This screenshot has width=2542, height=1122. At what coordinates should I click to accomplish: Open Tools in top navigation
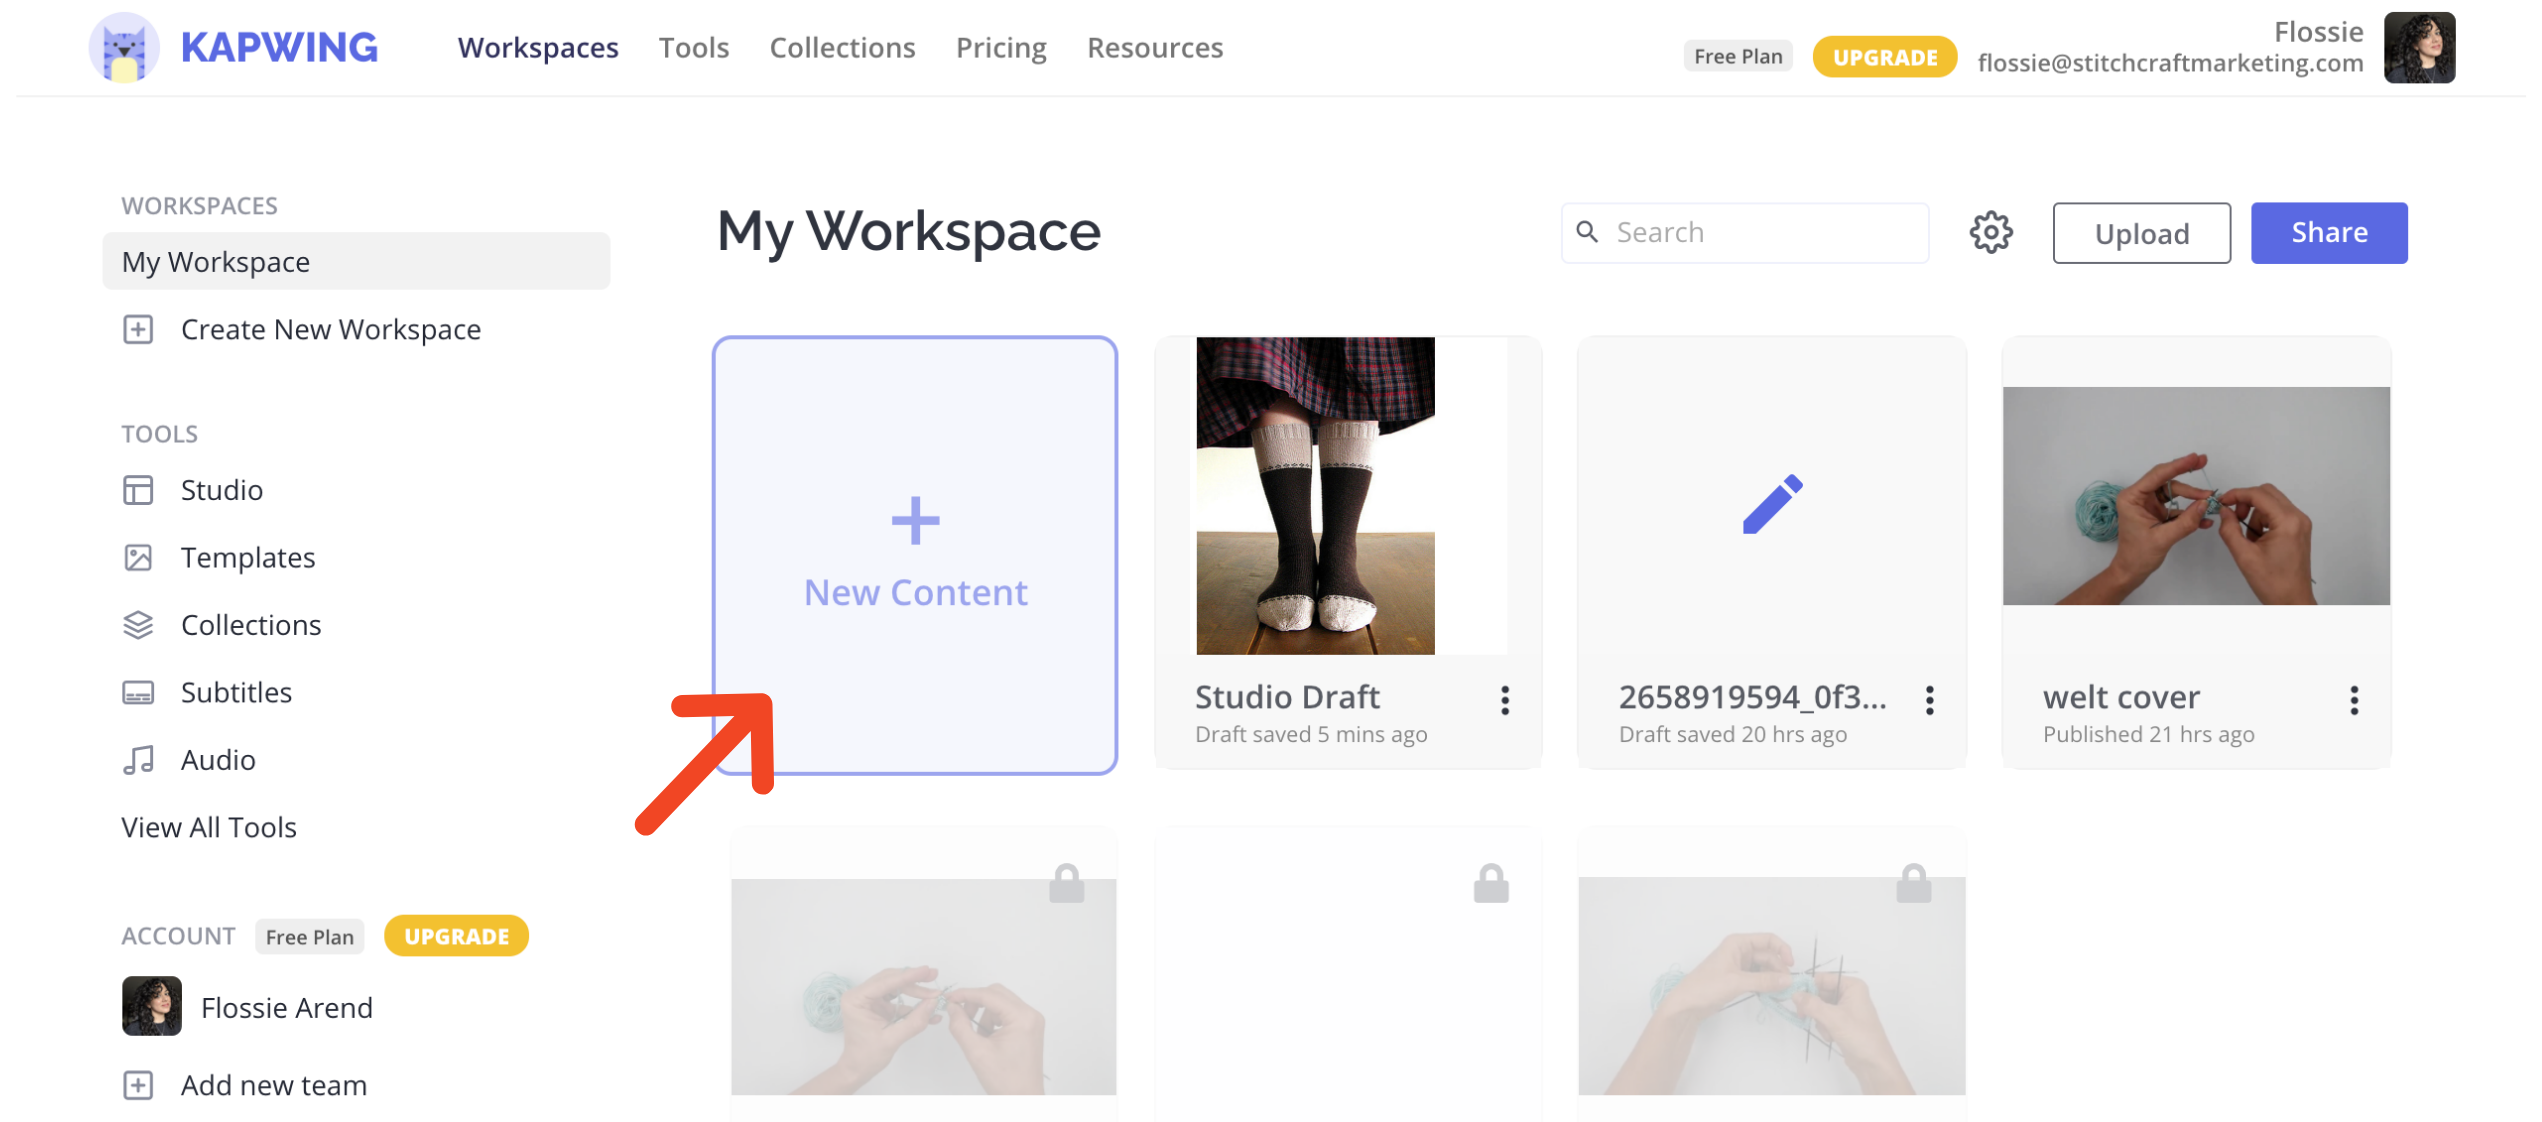coord(693,48)
